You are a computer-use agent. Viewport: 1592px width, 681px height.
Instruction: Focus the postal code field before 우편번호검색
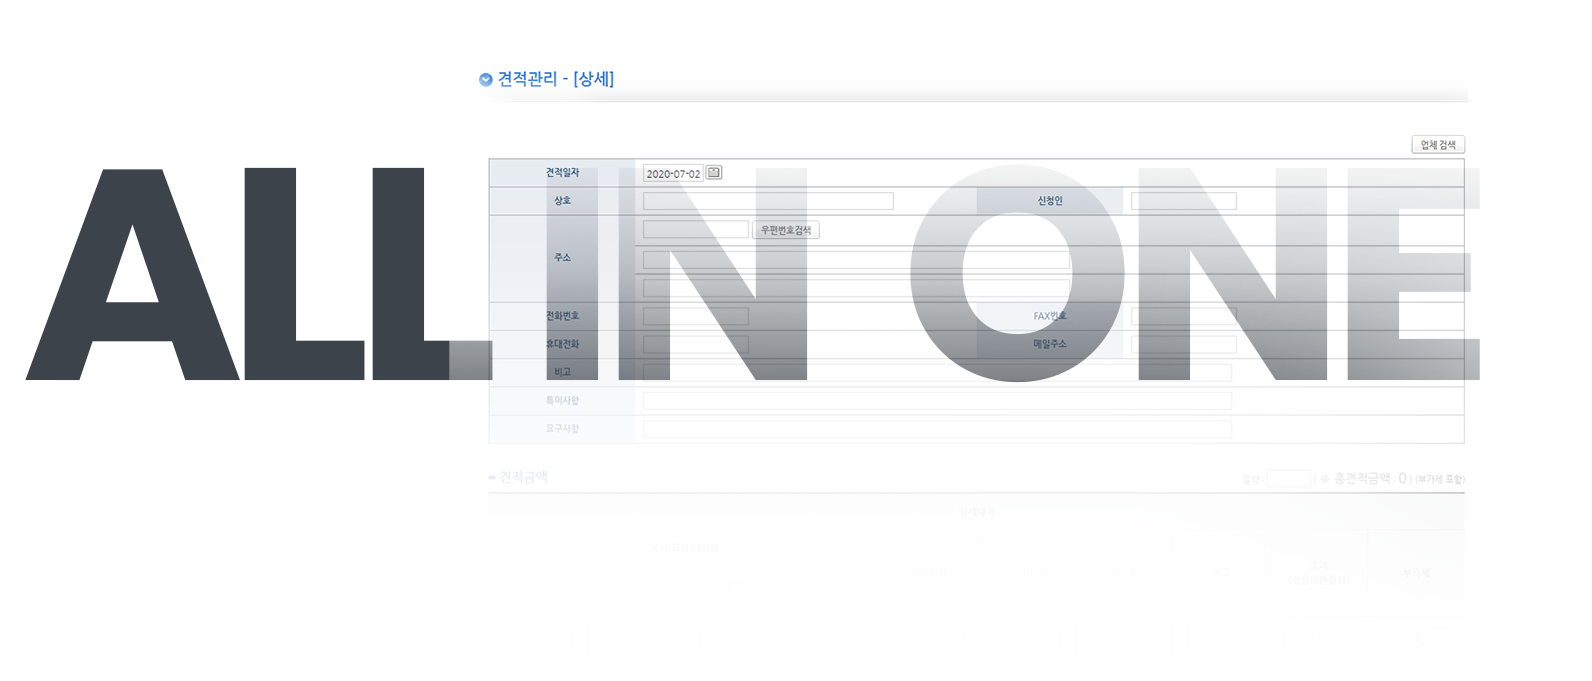696,230
